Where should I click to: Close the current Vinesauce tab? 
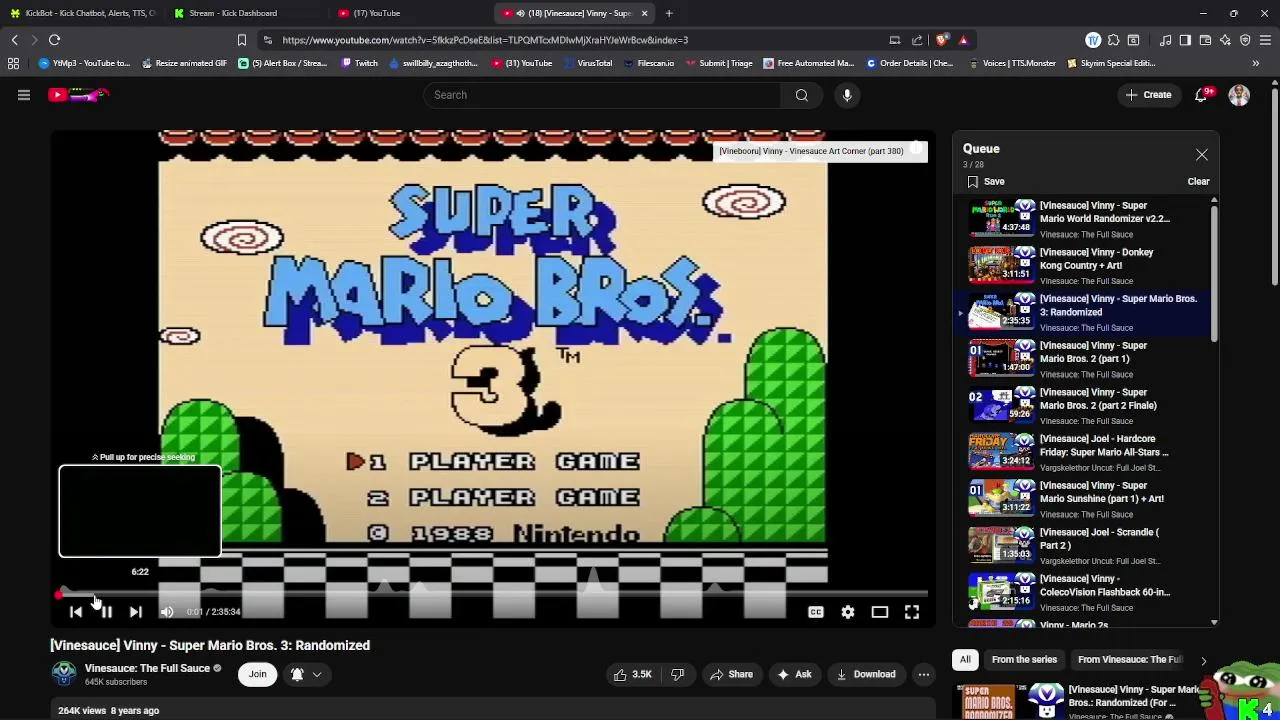(644, 13)
